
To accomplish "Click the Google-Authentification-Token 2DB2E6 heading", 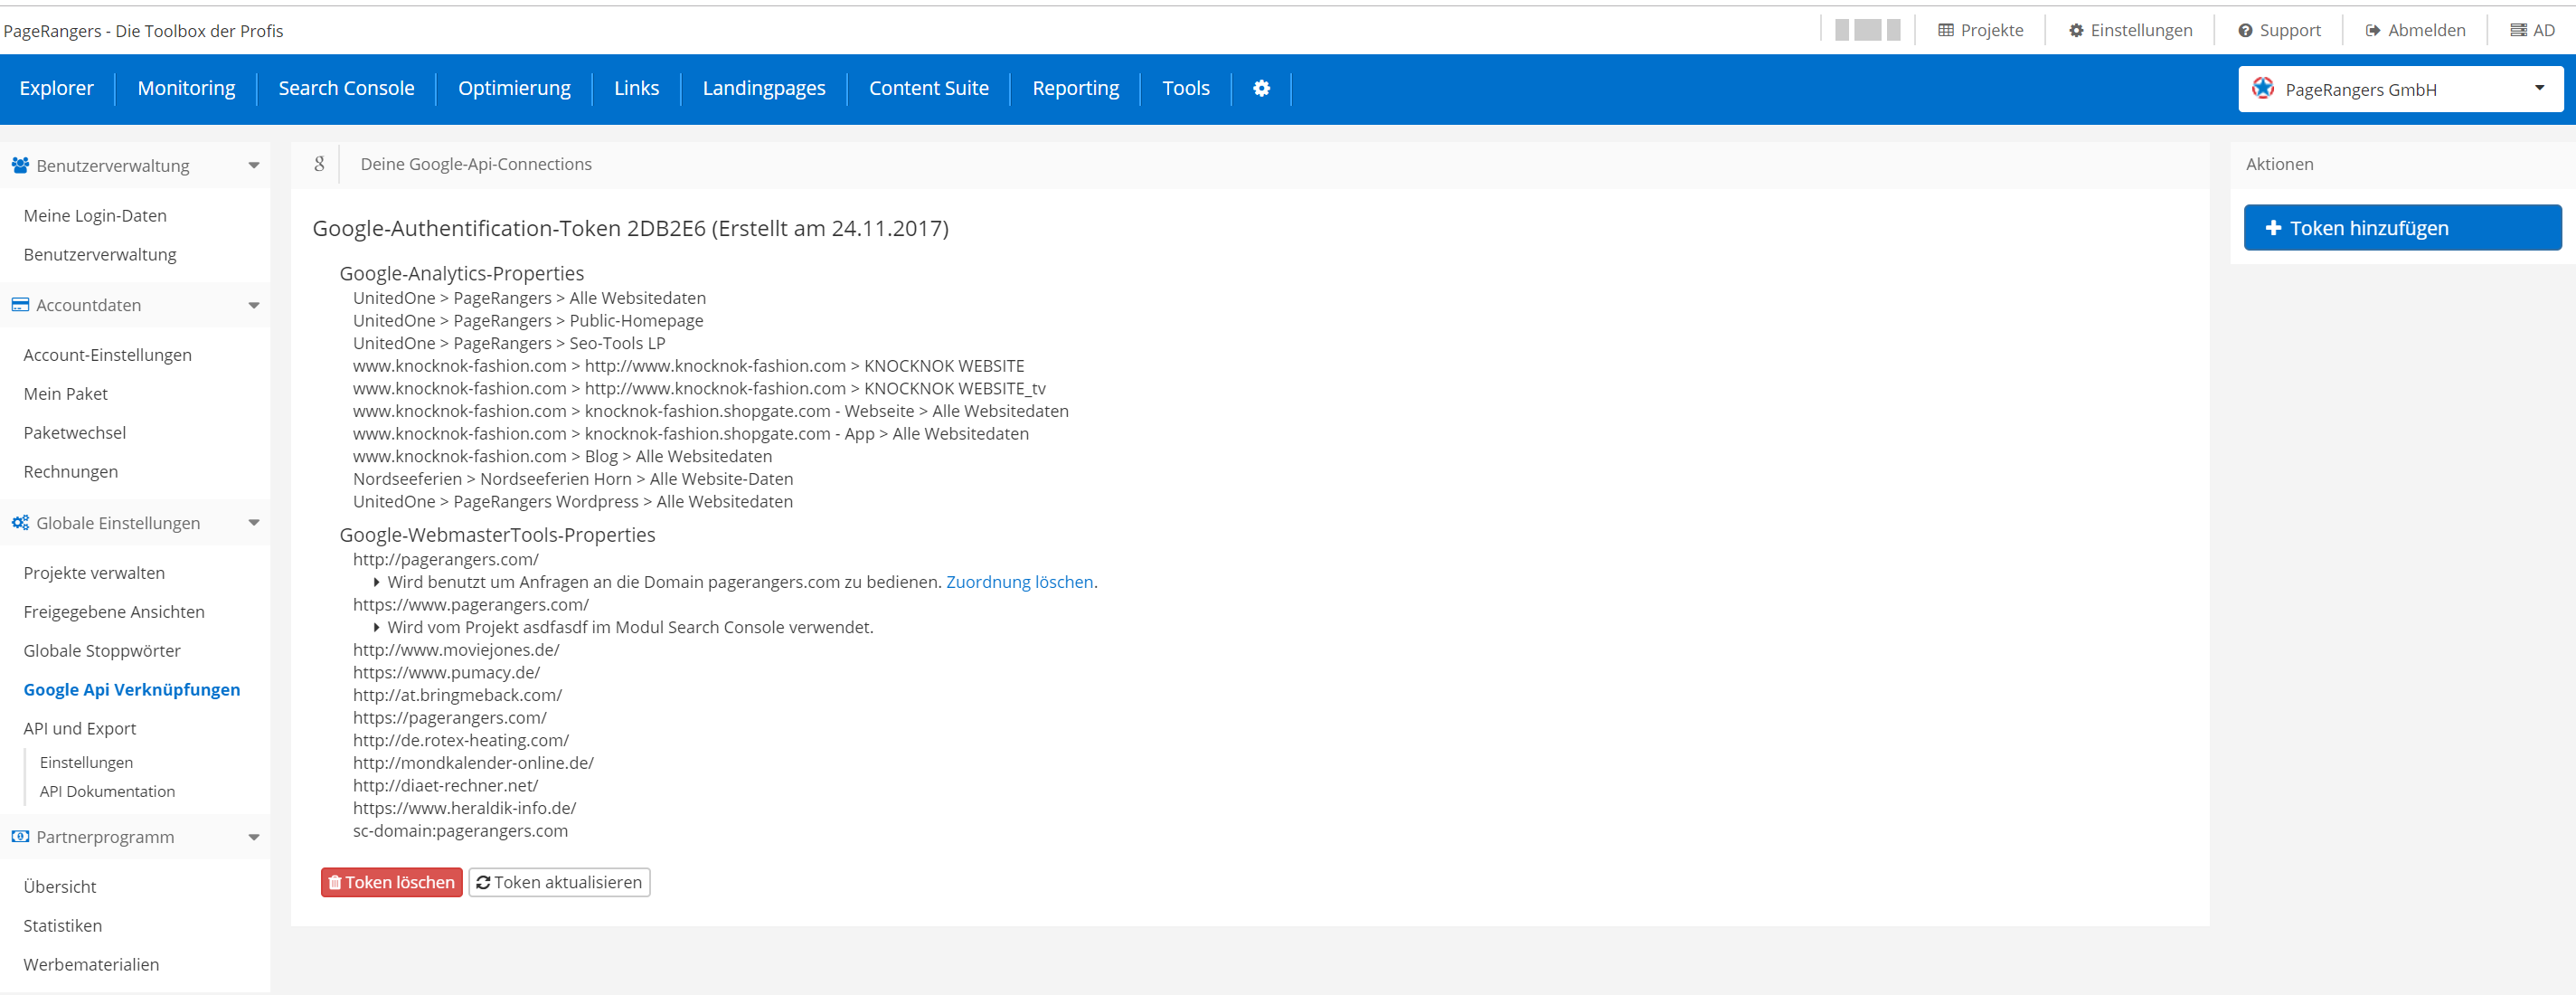I will (x=630, y=228).
